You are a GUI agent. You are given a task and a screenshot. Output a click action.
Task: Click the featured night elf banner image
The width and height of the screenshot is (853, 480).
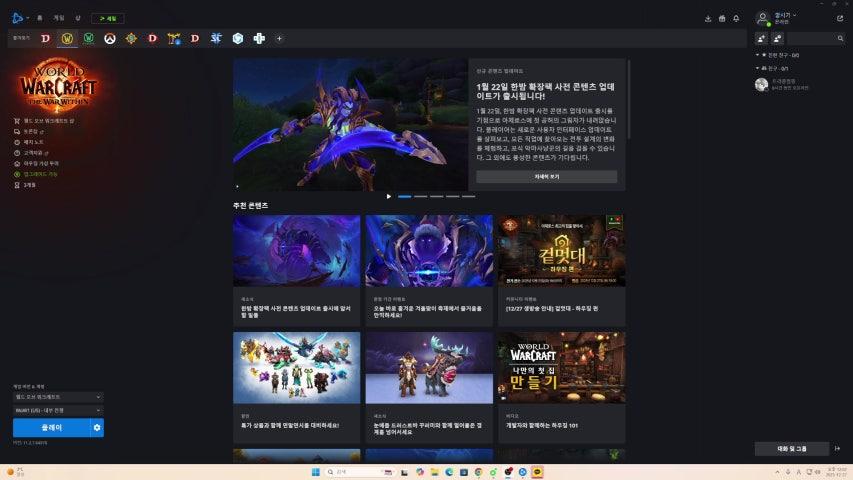pos(350,125)
